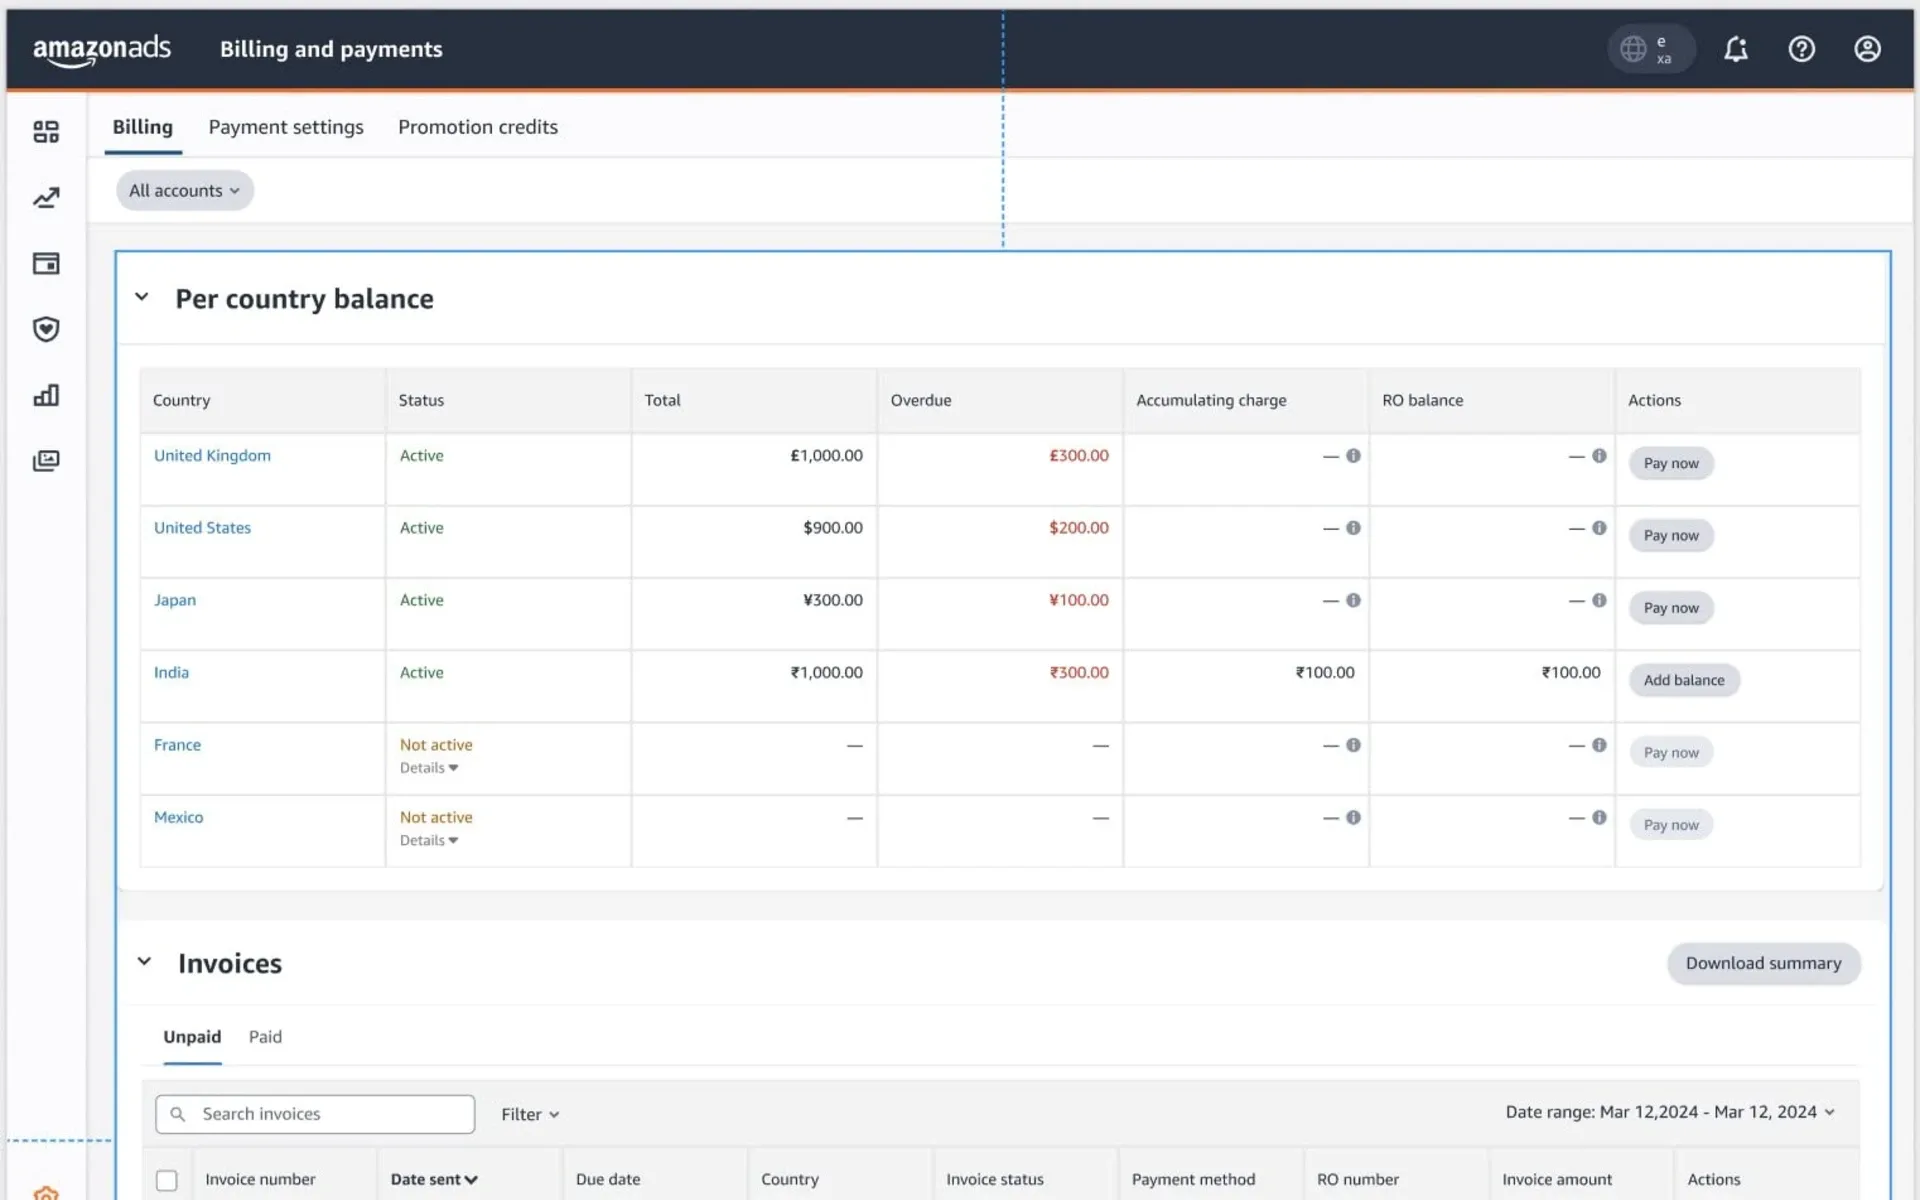1920x1200 pixels.
Task: Open the All accounts dropdown filter
Action: [x=184, y=189]
